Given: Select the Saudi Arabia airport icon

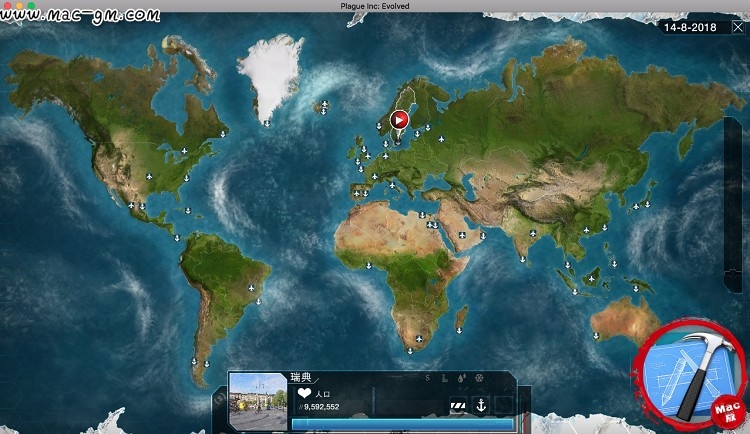Looking at the screenshot, I should click(462, 235).
